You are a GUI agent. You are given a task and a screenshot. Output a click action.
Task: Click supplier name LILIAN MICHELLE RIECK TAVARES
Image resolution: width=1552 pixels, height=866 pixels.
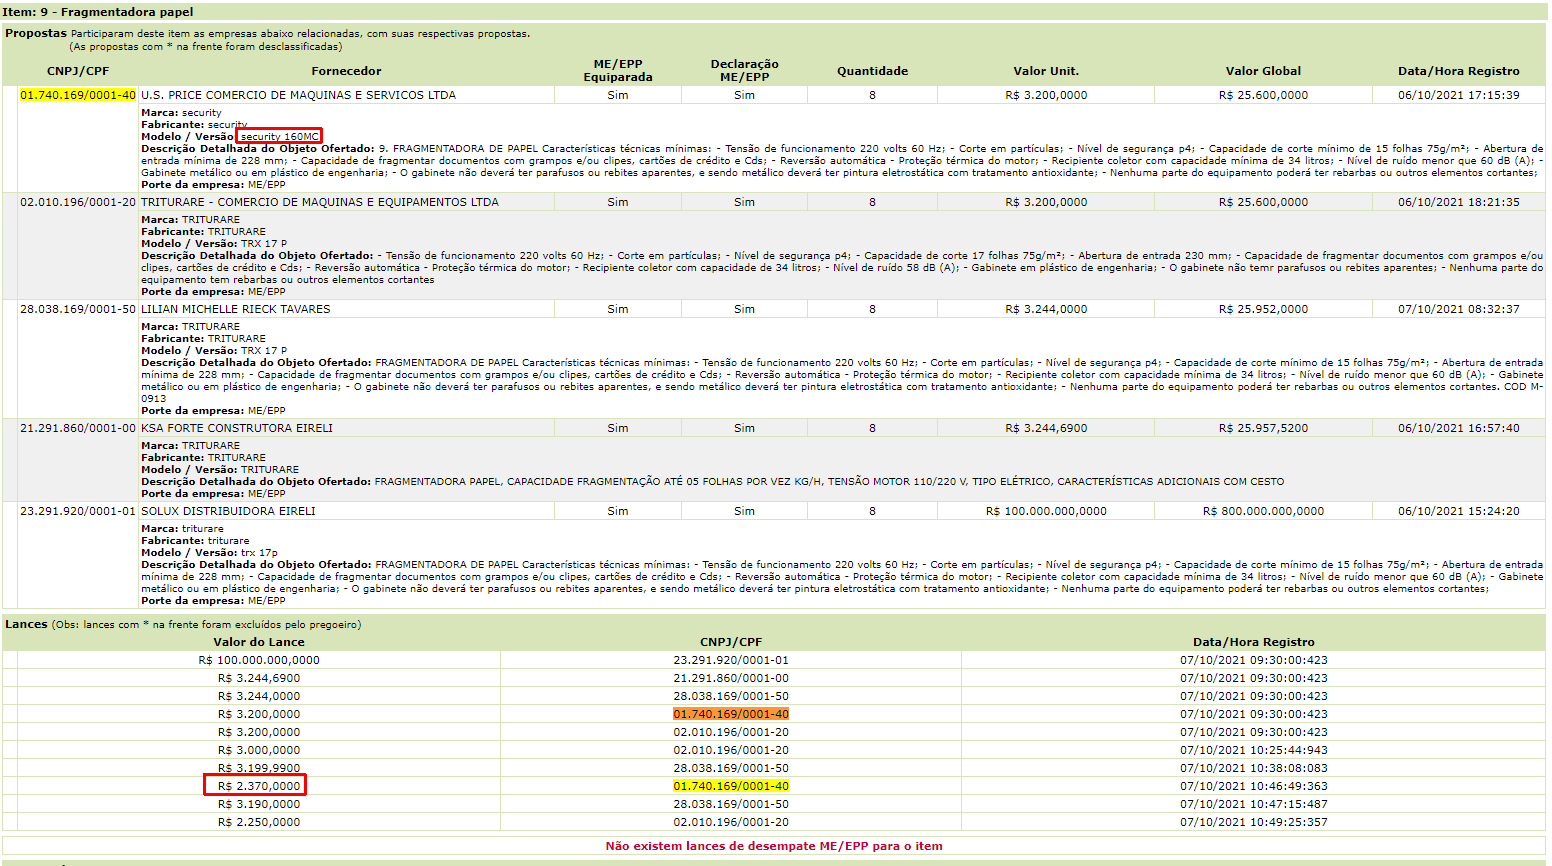pos(235,309)
